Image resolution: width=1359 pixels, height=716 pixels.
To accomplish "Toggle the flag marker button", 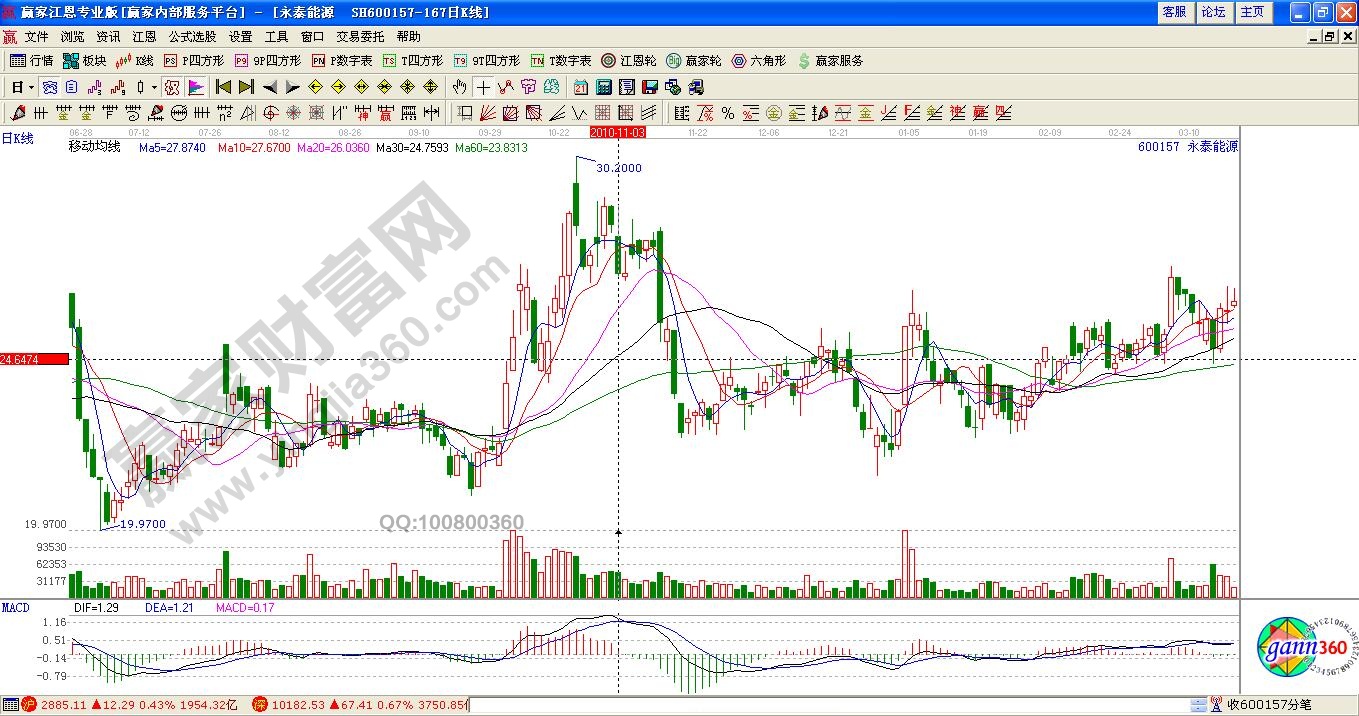I will coord(196,87).
